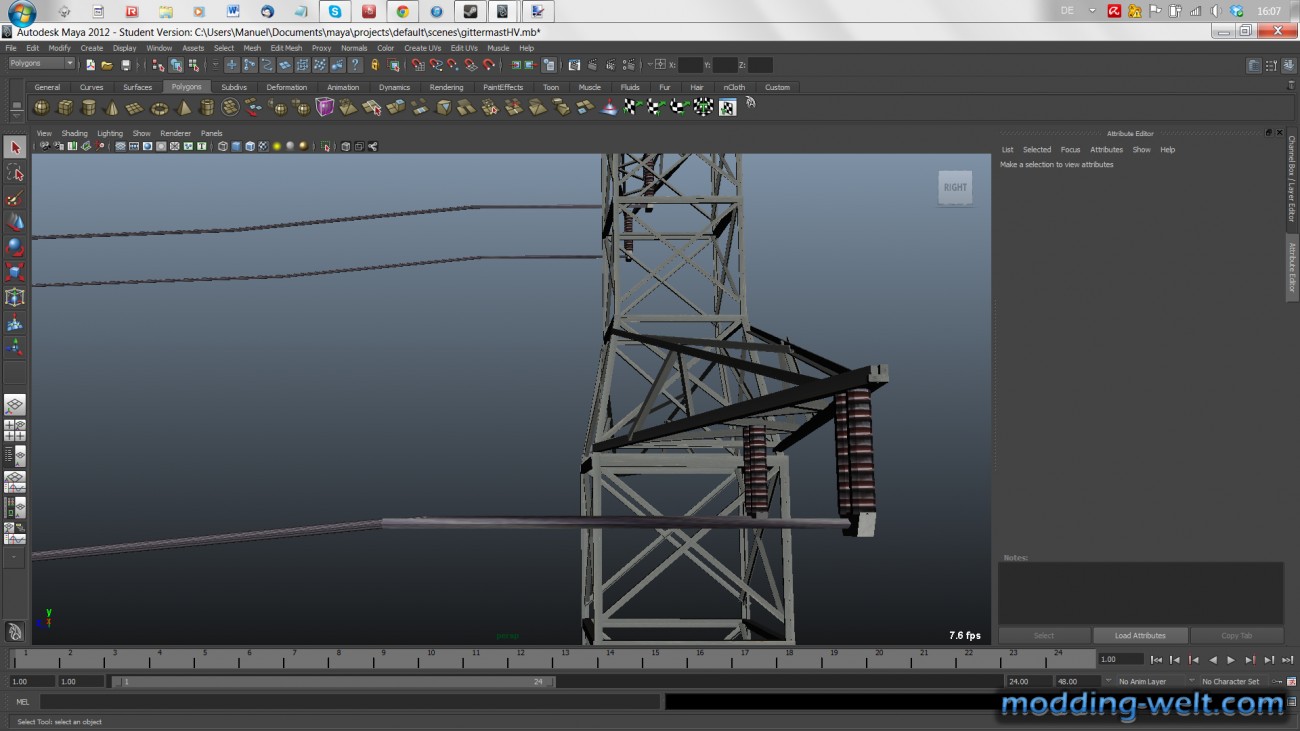Activate the Lasso Select tool
This screenshot has width=1300, height=731.
pyautogui.click(x=15, y=173)
